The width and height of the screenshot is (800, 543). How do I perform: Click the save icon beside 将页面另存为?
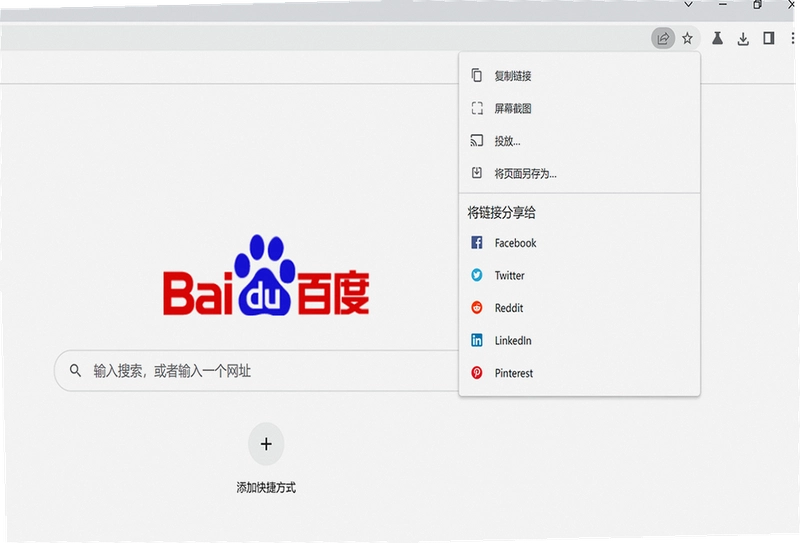477,173
